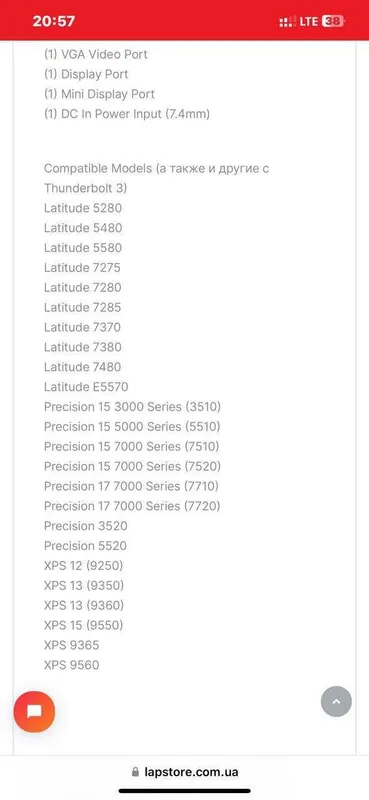Screen dimensions: 369x800
Task: Tap Precision 15 3000 Series (3510) text
Action: pyautogui.click(x=132, y=407)
